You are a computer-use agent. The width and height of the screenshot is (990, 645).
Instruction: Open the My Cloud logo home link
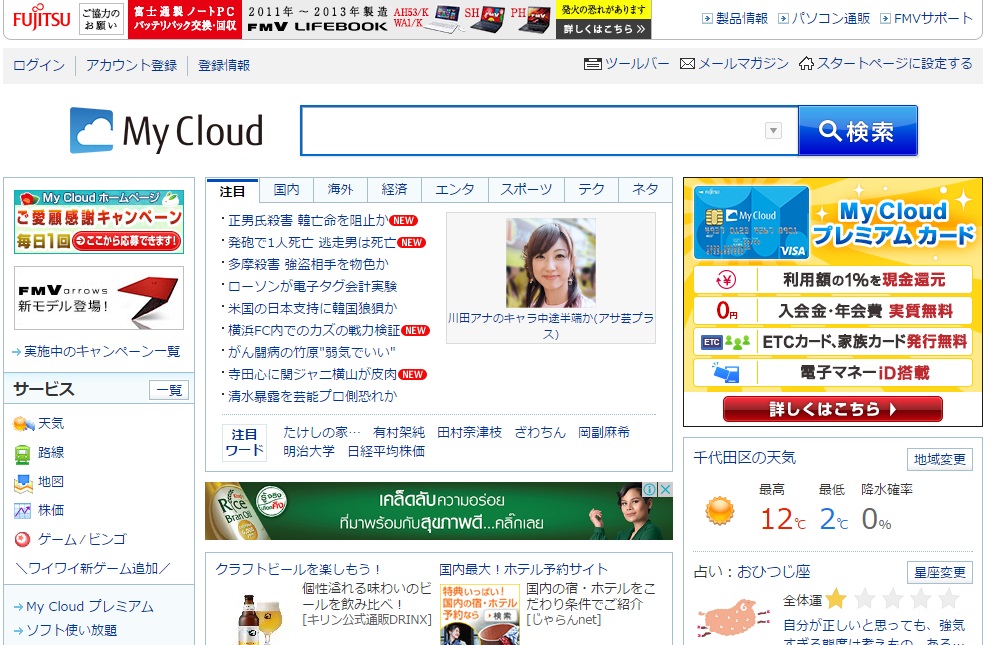coord(167,131)
